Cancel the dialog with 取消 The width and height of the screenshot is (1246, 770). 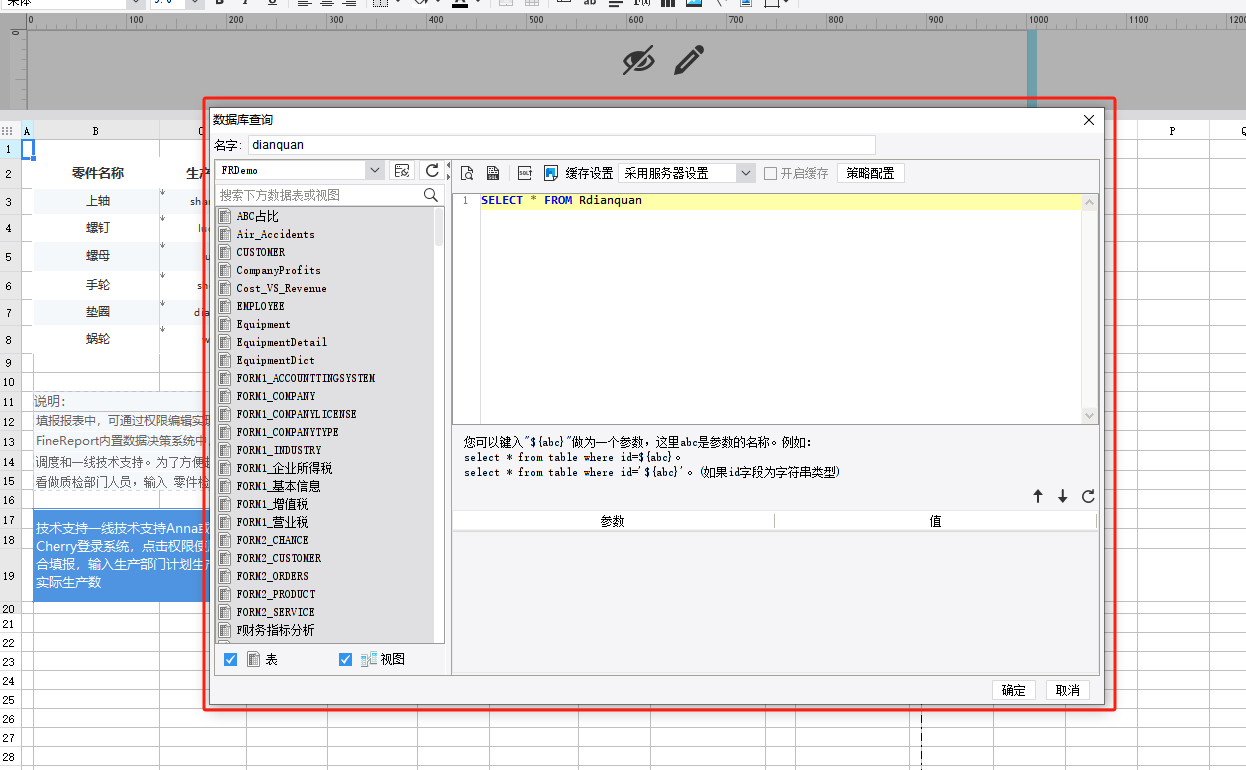click(1068, 690)
